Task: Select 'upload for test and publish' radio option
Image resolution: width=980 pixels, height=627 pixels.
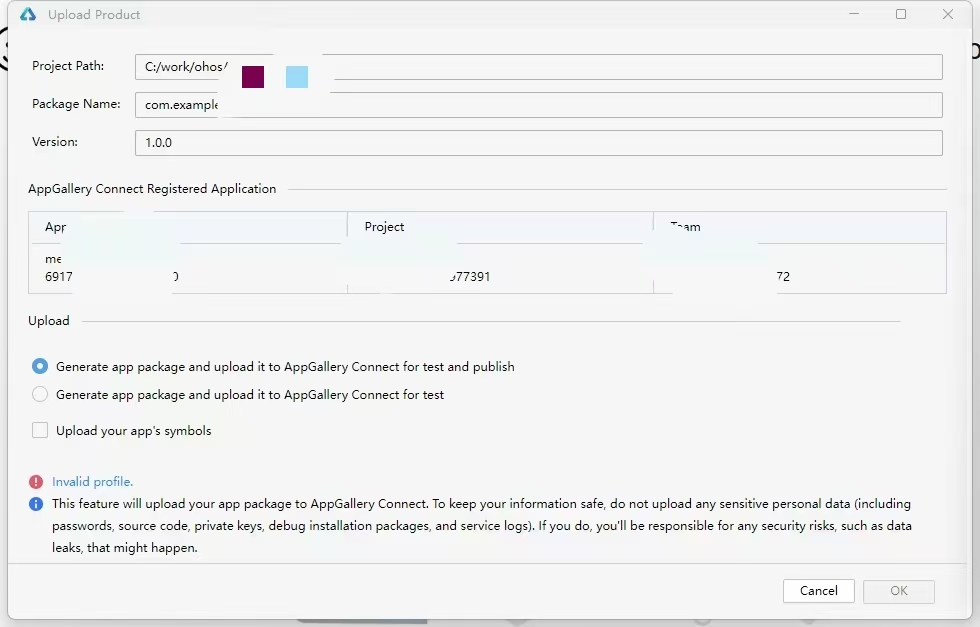Action: click(x=40, y=366)
